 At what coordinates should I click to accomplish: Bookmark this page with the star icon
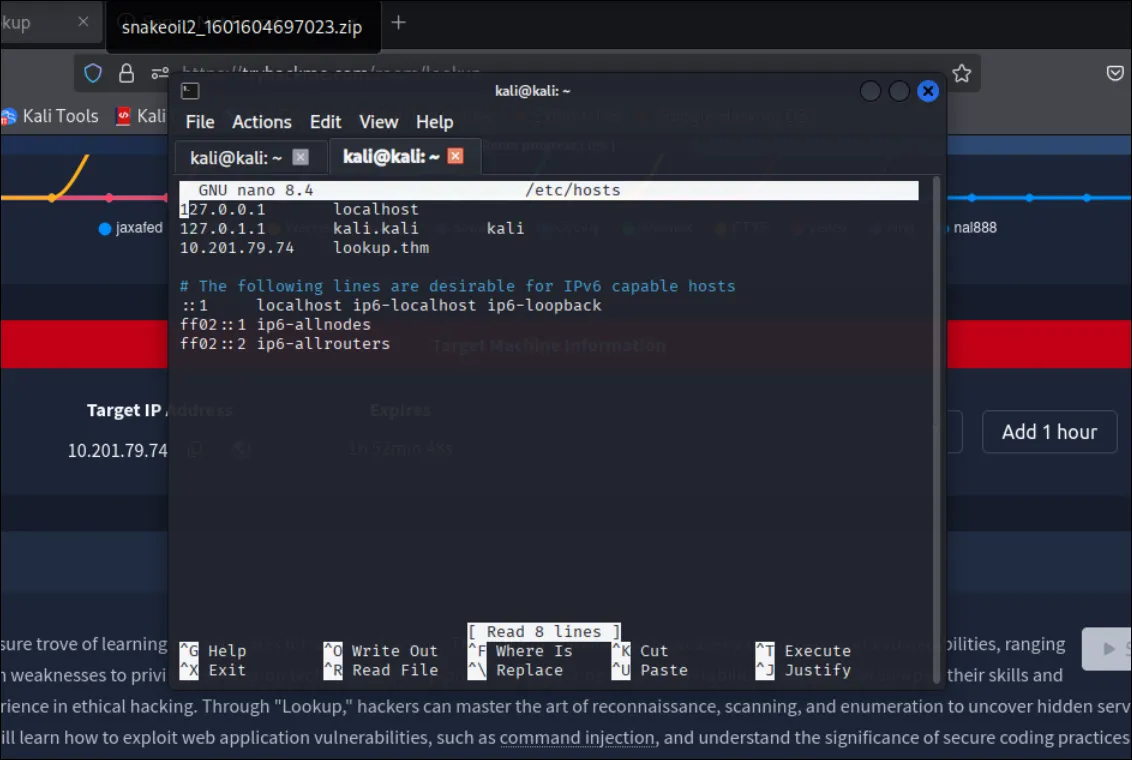coord(961,73)
